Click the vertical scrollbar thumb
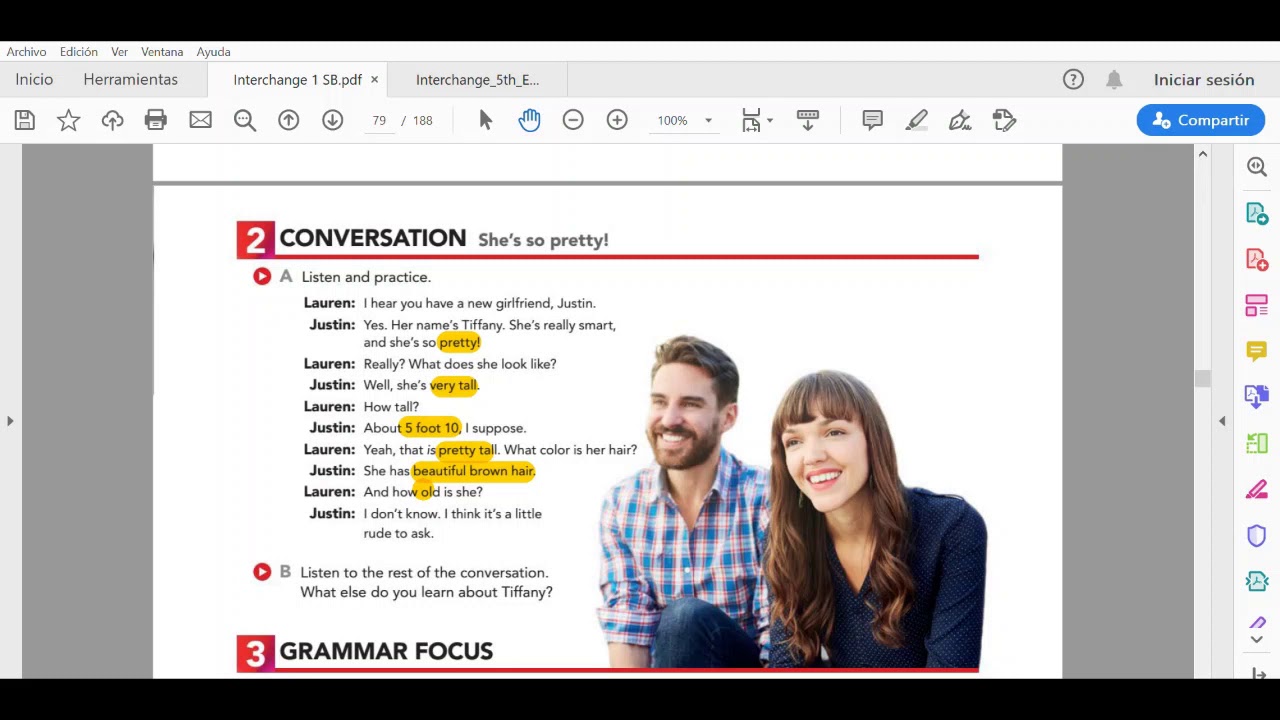Image resolution: width=1280 pixels, height=720 pixels. click(1203, 378)
